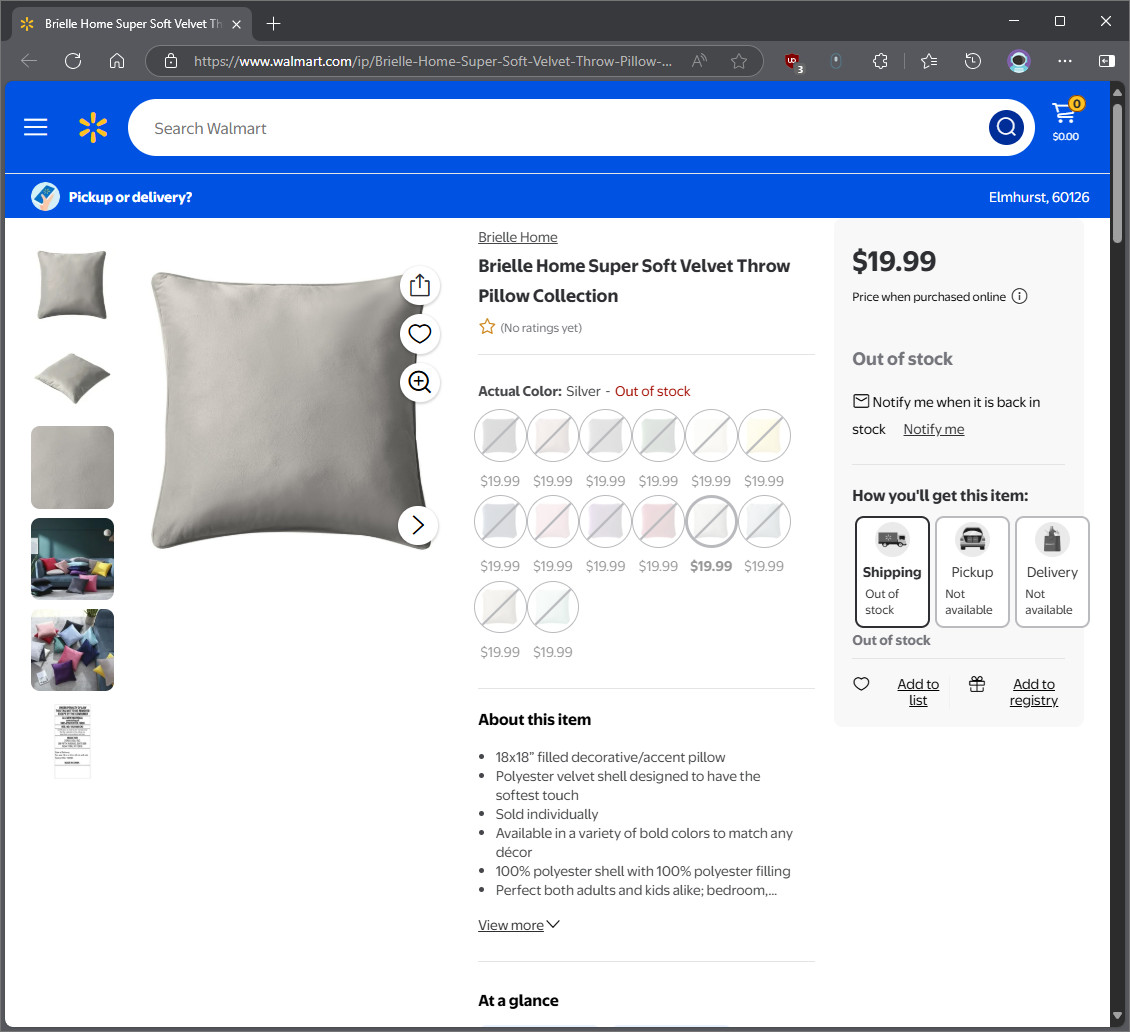The width and height of the screenshot is (1130, 1032).
Task: Click the search magnifier button
Action: [x=1006, y=128]
